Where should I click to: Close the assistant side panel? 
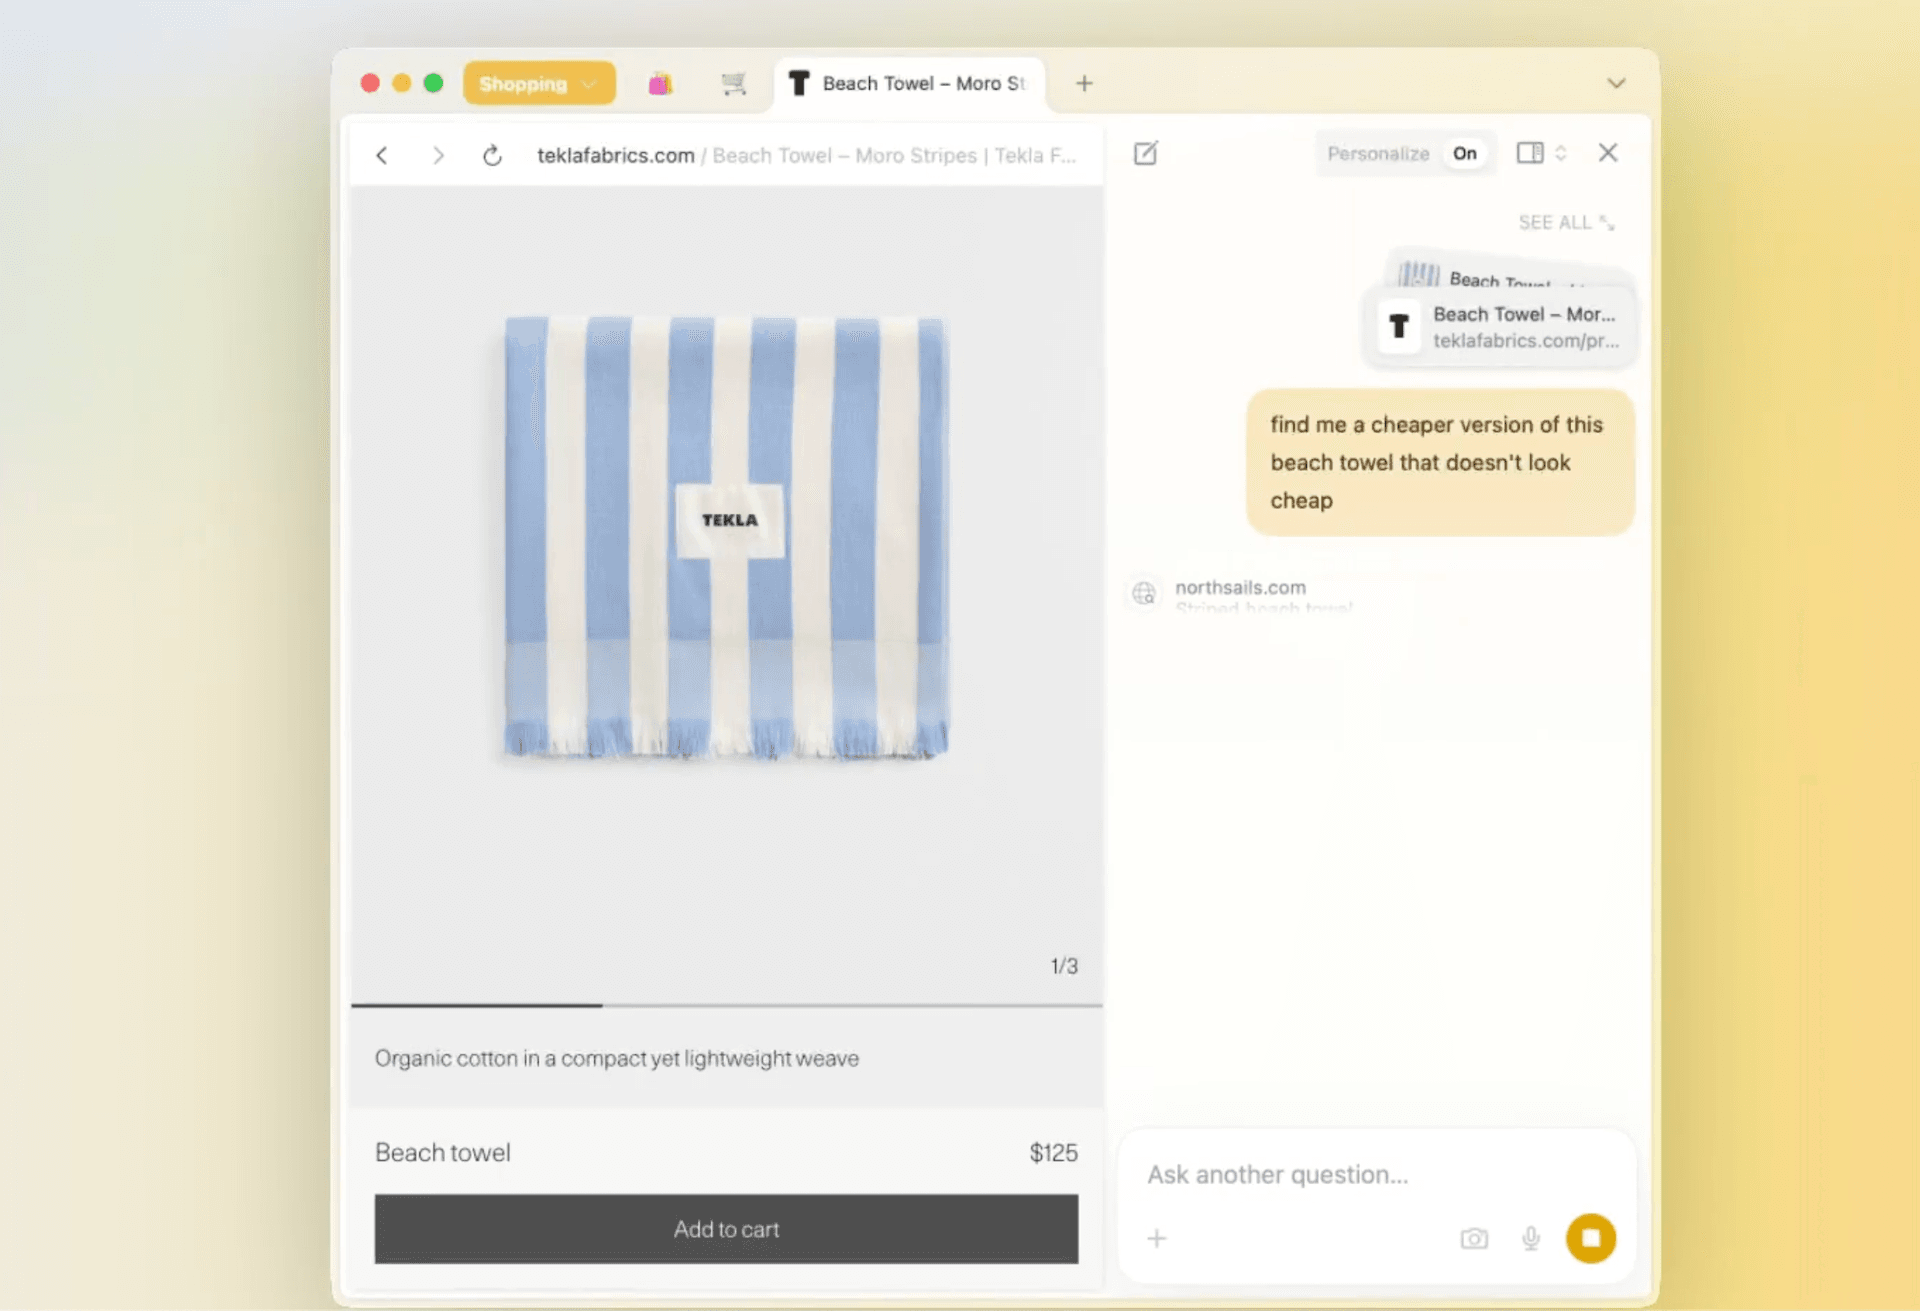[x=1608, y=153]
